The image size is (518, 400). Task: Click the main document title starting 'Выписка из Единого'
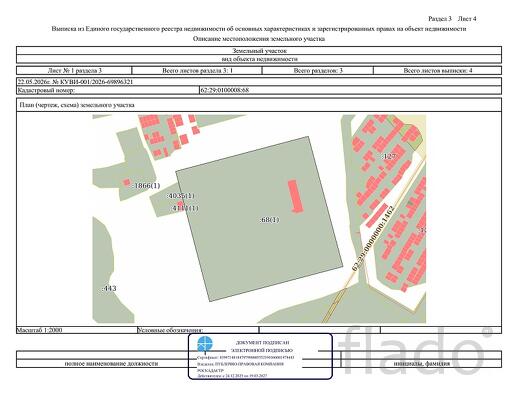(259, 29)
